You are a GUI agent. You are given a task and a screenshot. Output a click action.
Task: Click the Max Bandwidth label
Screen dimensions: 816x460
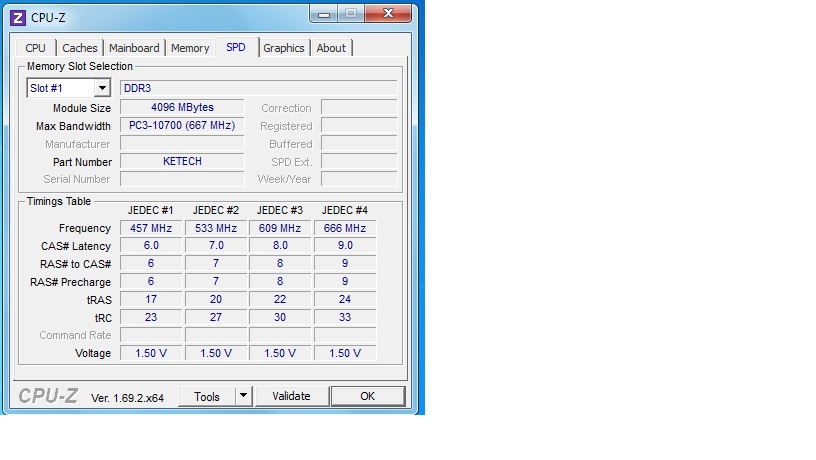pos(73,126)
